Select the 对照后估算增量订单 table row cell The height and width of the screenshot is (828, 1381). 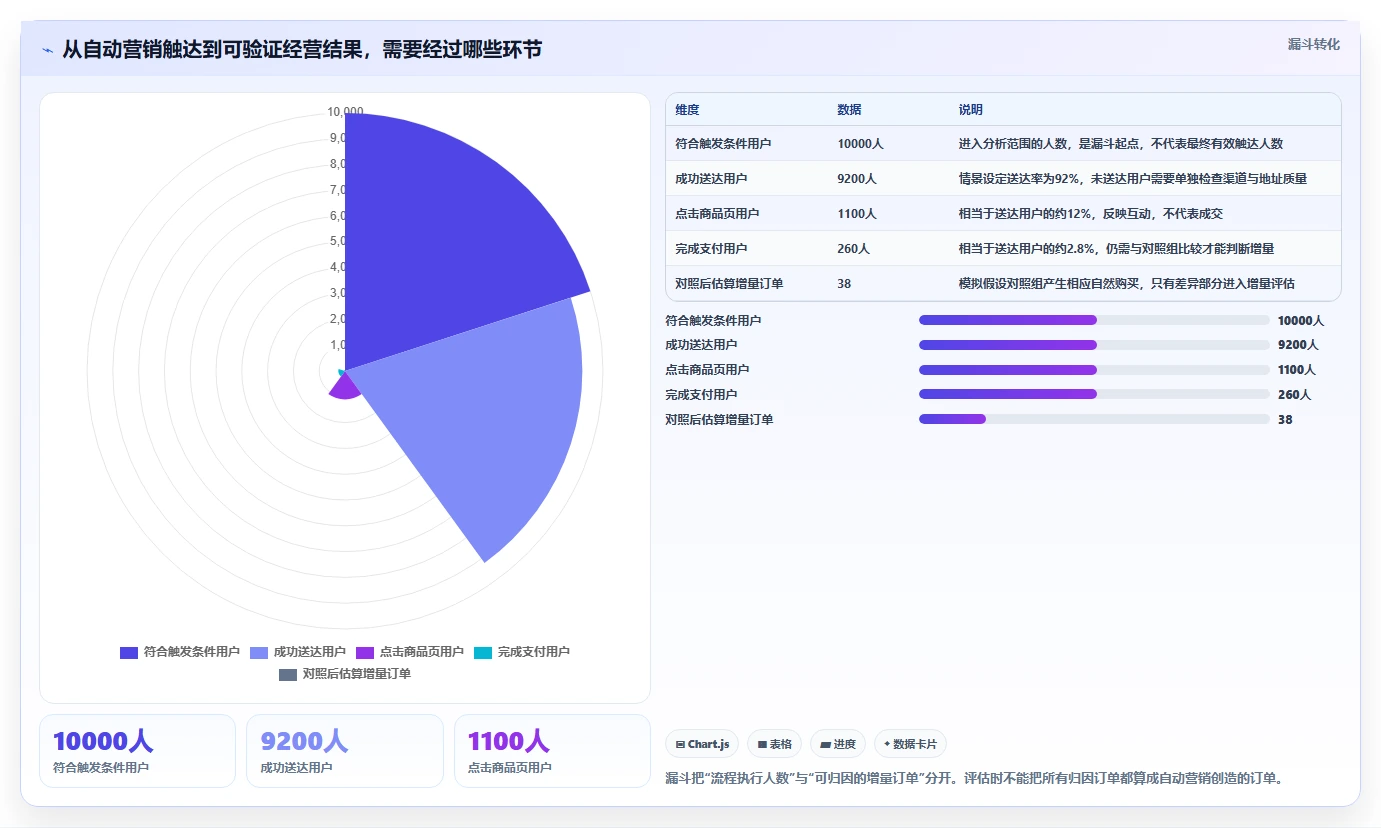coord(729,284)
